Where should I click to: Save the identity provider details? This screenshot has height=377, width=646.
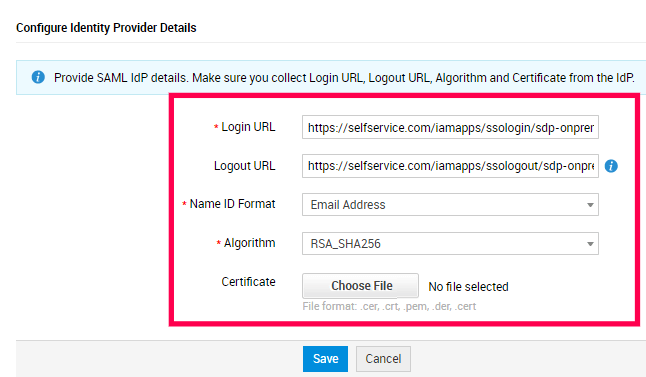(325, 359)
